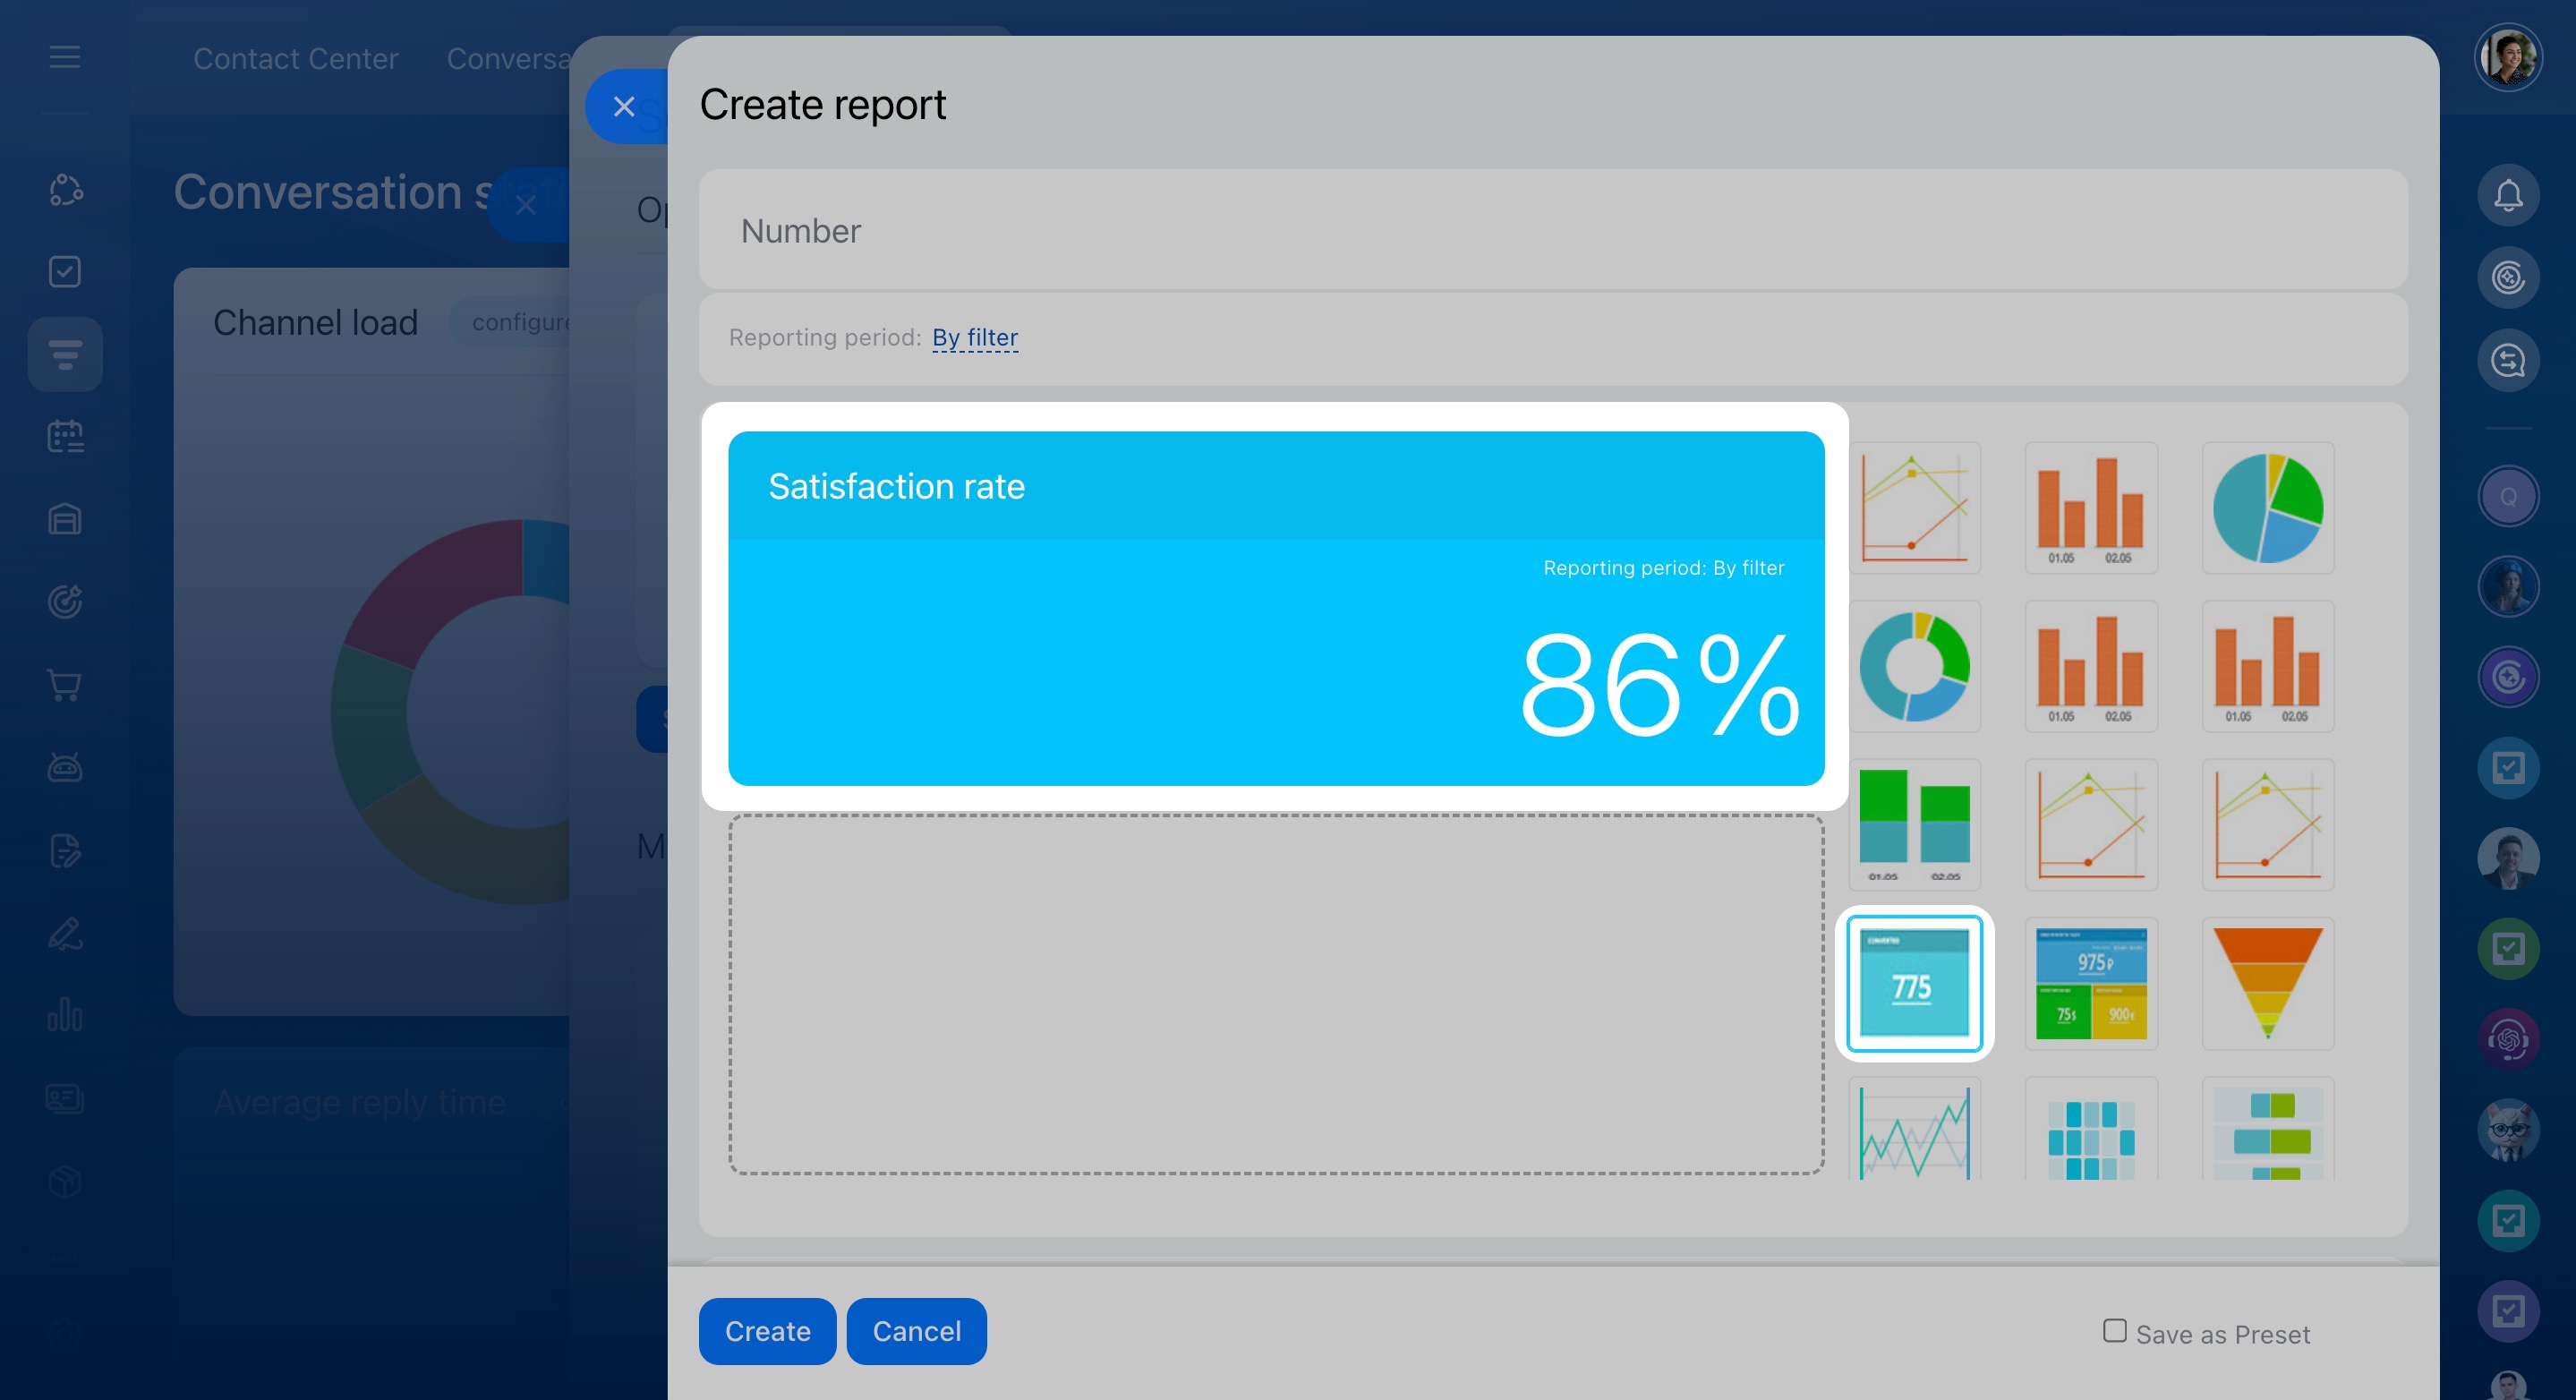Select the single number 775 widget type

(1914, 983)
